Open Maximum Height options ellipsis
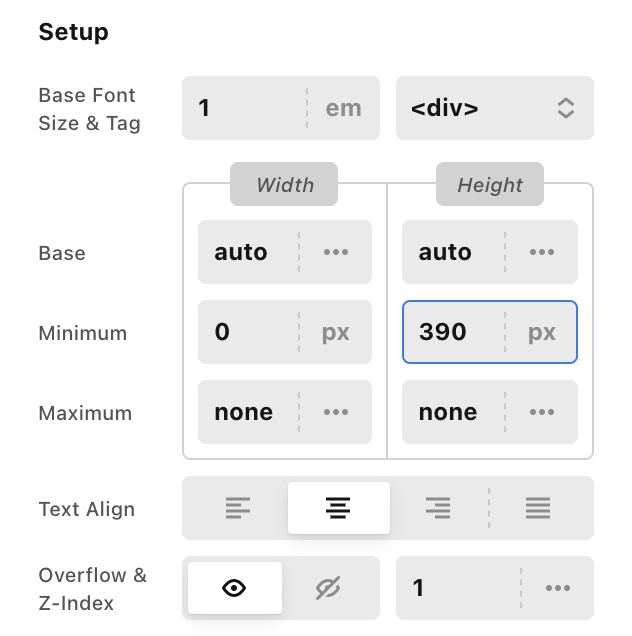The height and width of the screenshot is (636, 632). tap(541, 412)
